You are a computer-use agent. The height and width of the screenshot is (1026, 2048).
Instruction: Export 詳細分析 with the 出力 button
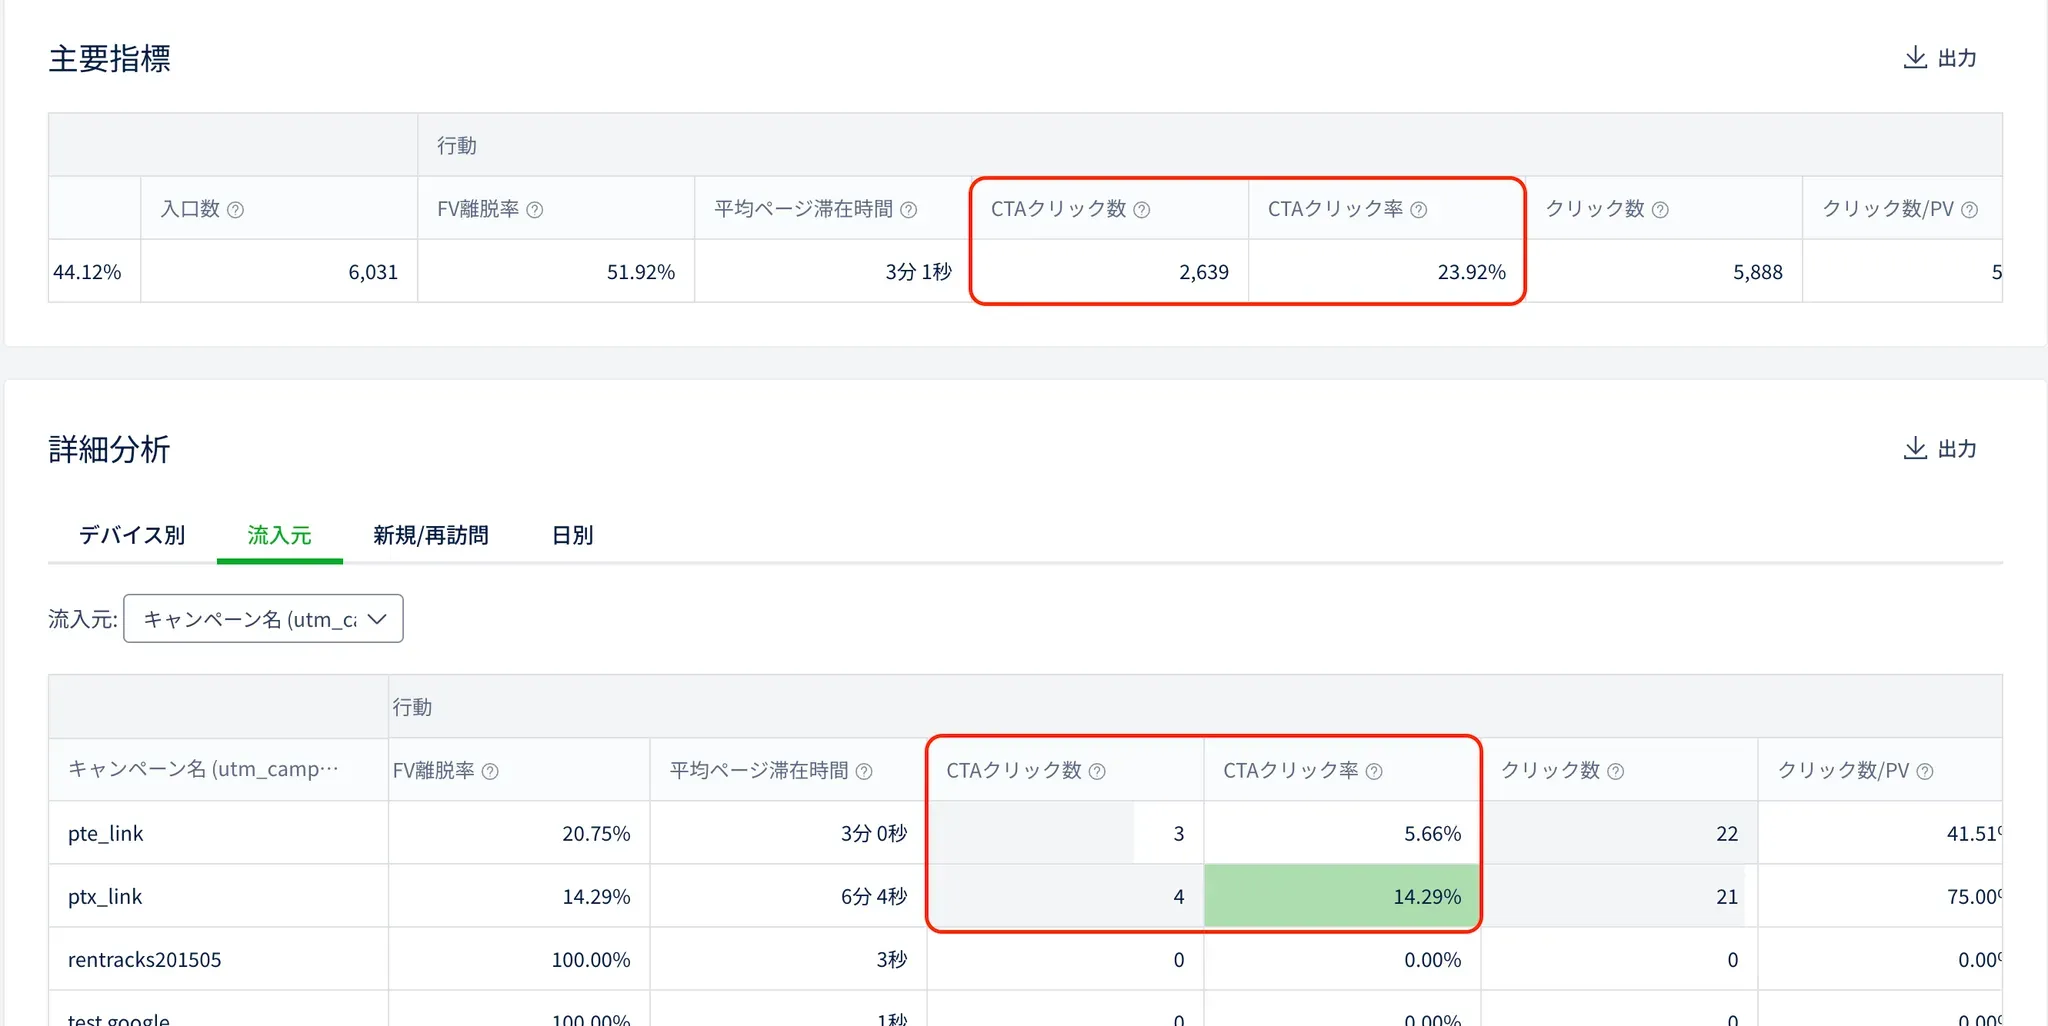(1940, 449)
